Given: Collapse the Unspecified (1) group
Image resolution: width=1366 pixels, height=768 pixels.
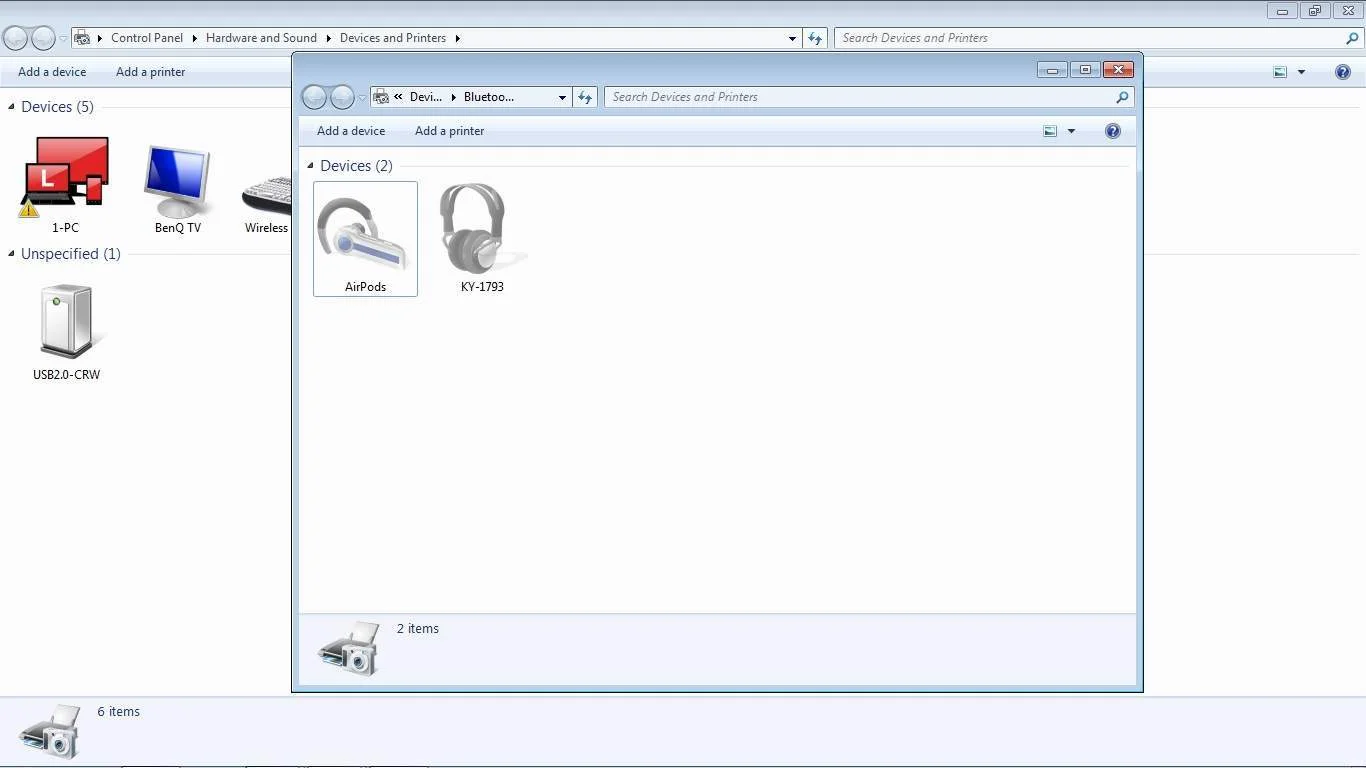Looking at the screenshot, I should 11,254.
